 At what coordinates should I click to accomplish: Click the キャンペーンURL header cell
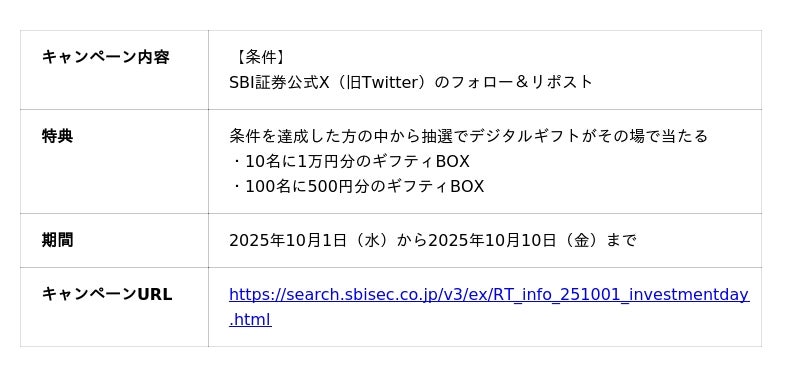tap(114, 307)
